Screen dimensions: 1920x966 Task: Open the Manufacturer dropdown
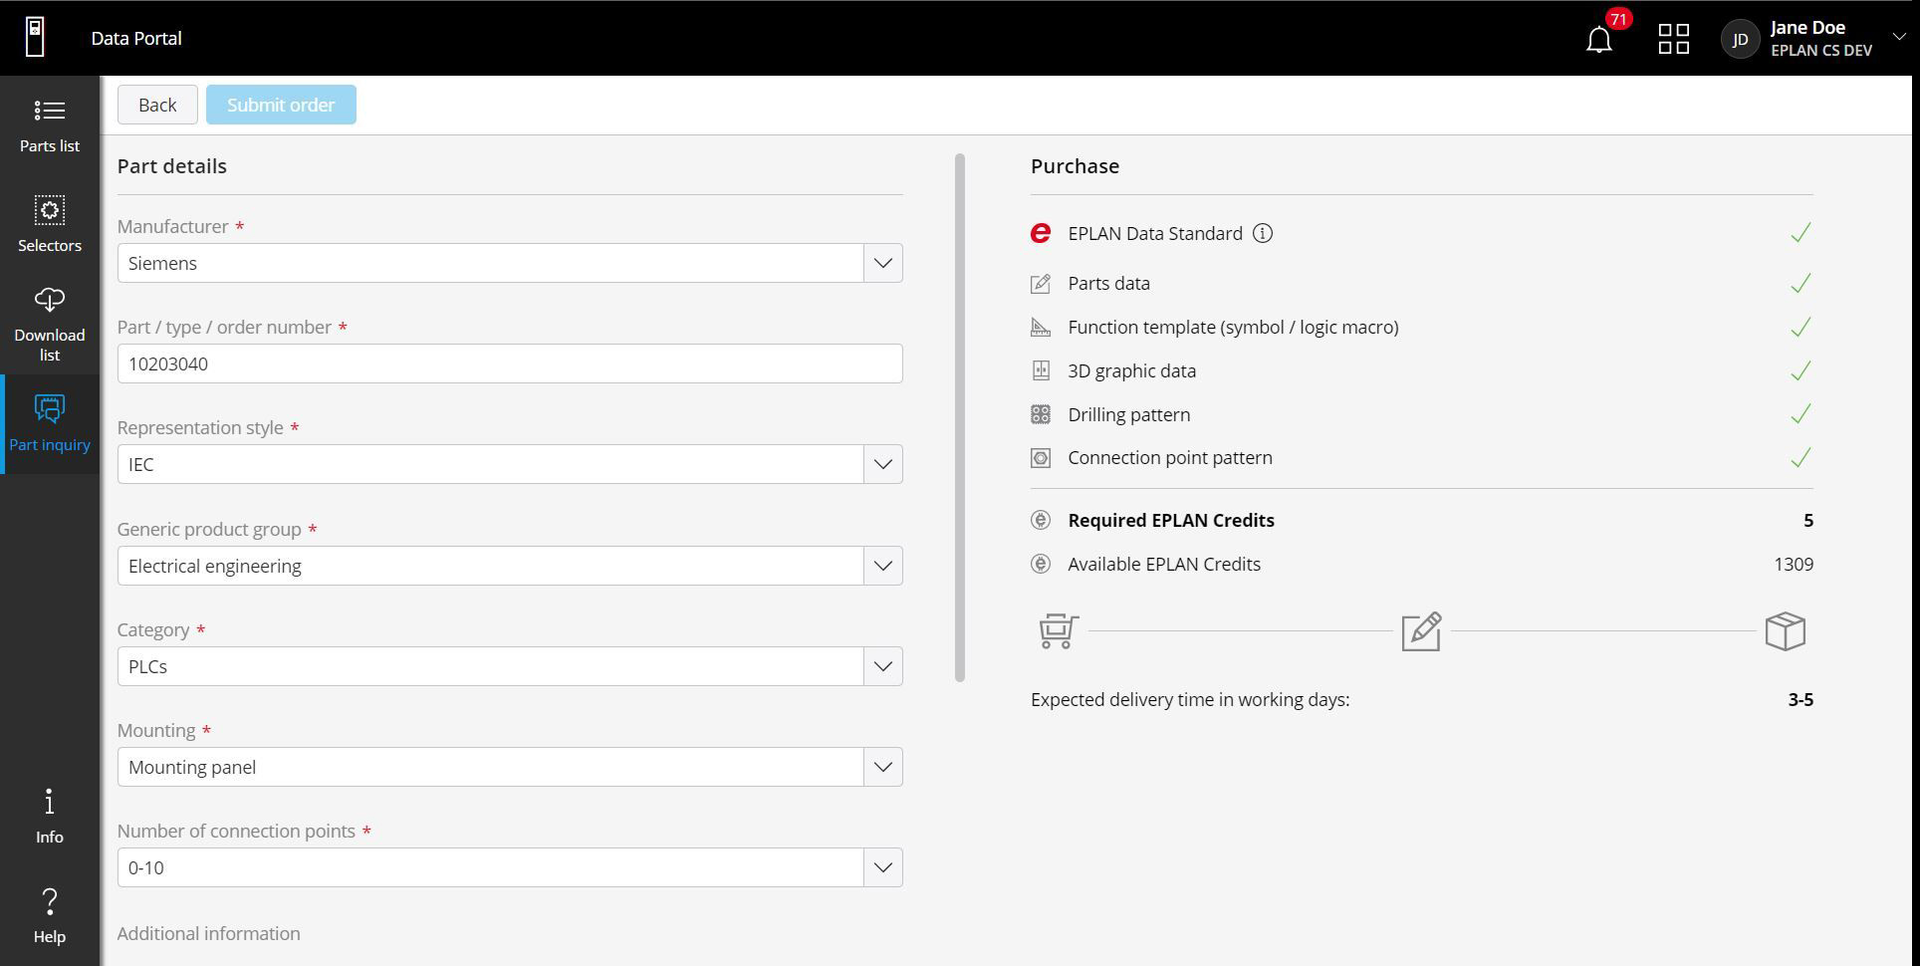[x=881, y=263]
